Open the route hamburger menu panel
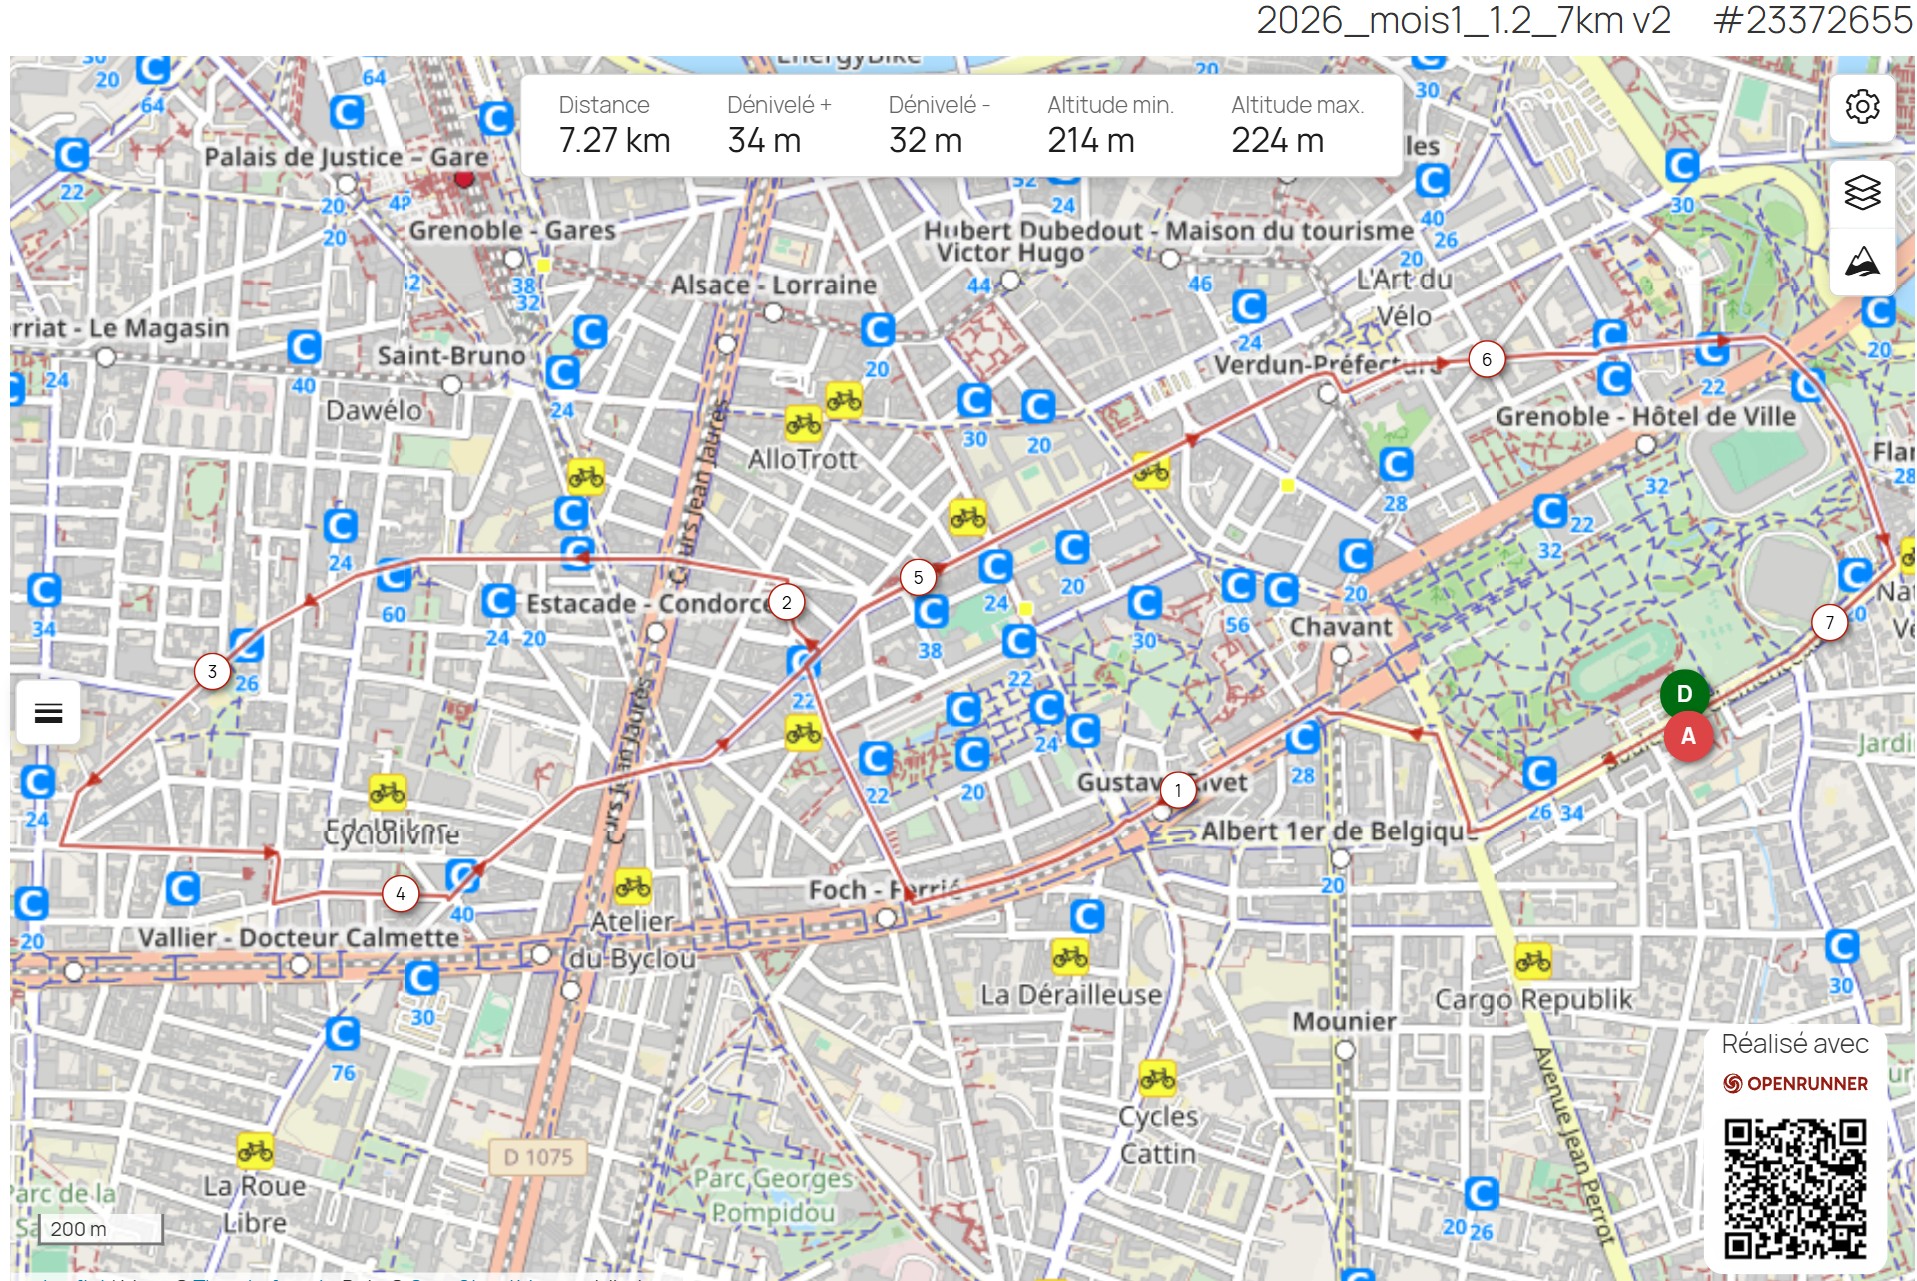The height and width of the screenshot is (1281, 1917). [x=46, y=712]
